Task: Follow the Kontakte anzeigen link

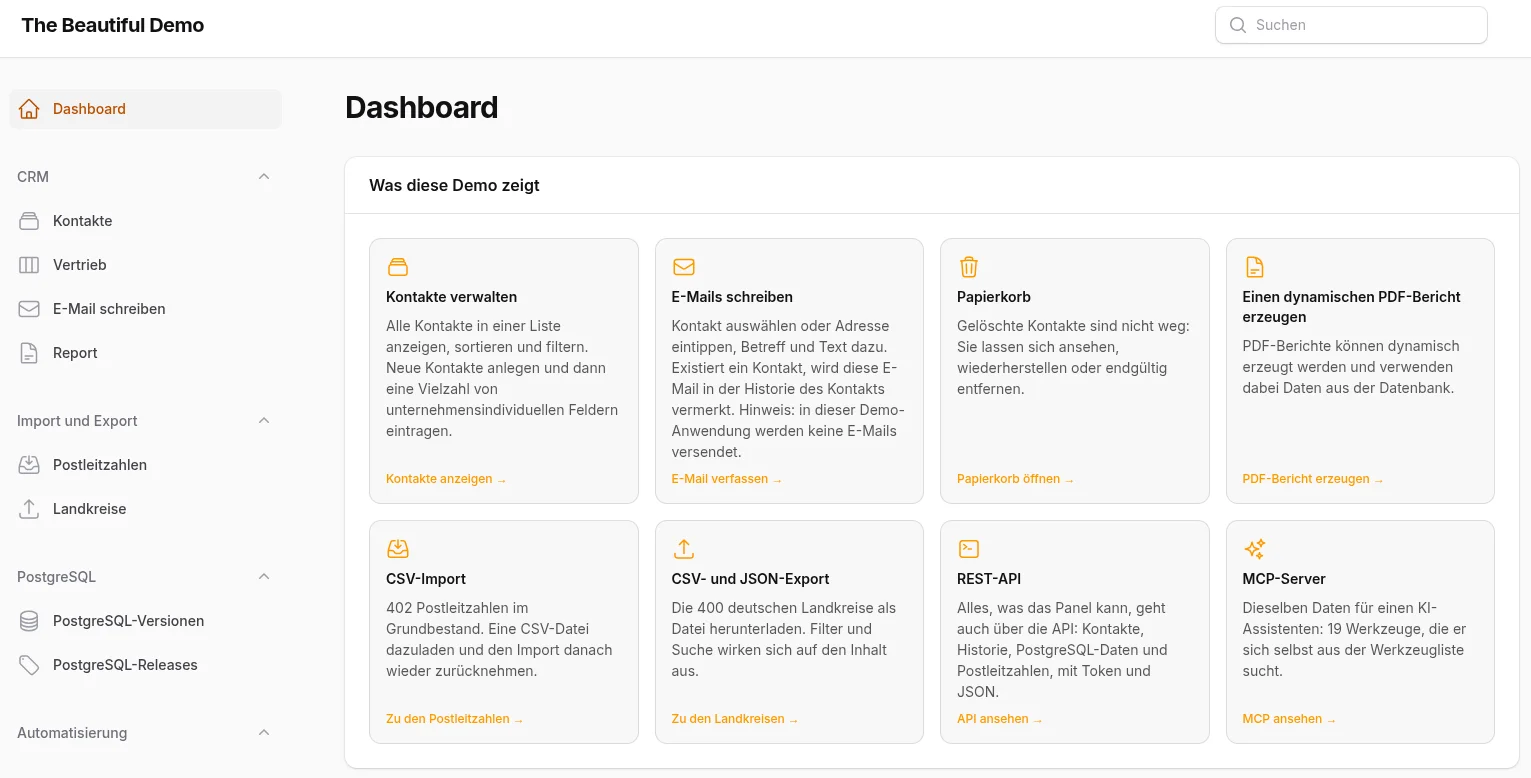Action: click(446, 479)
